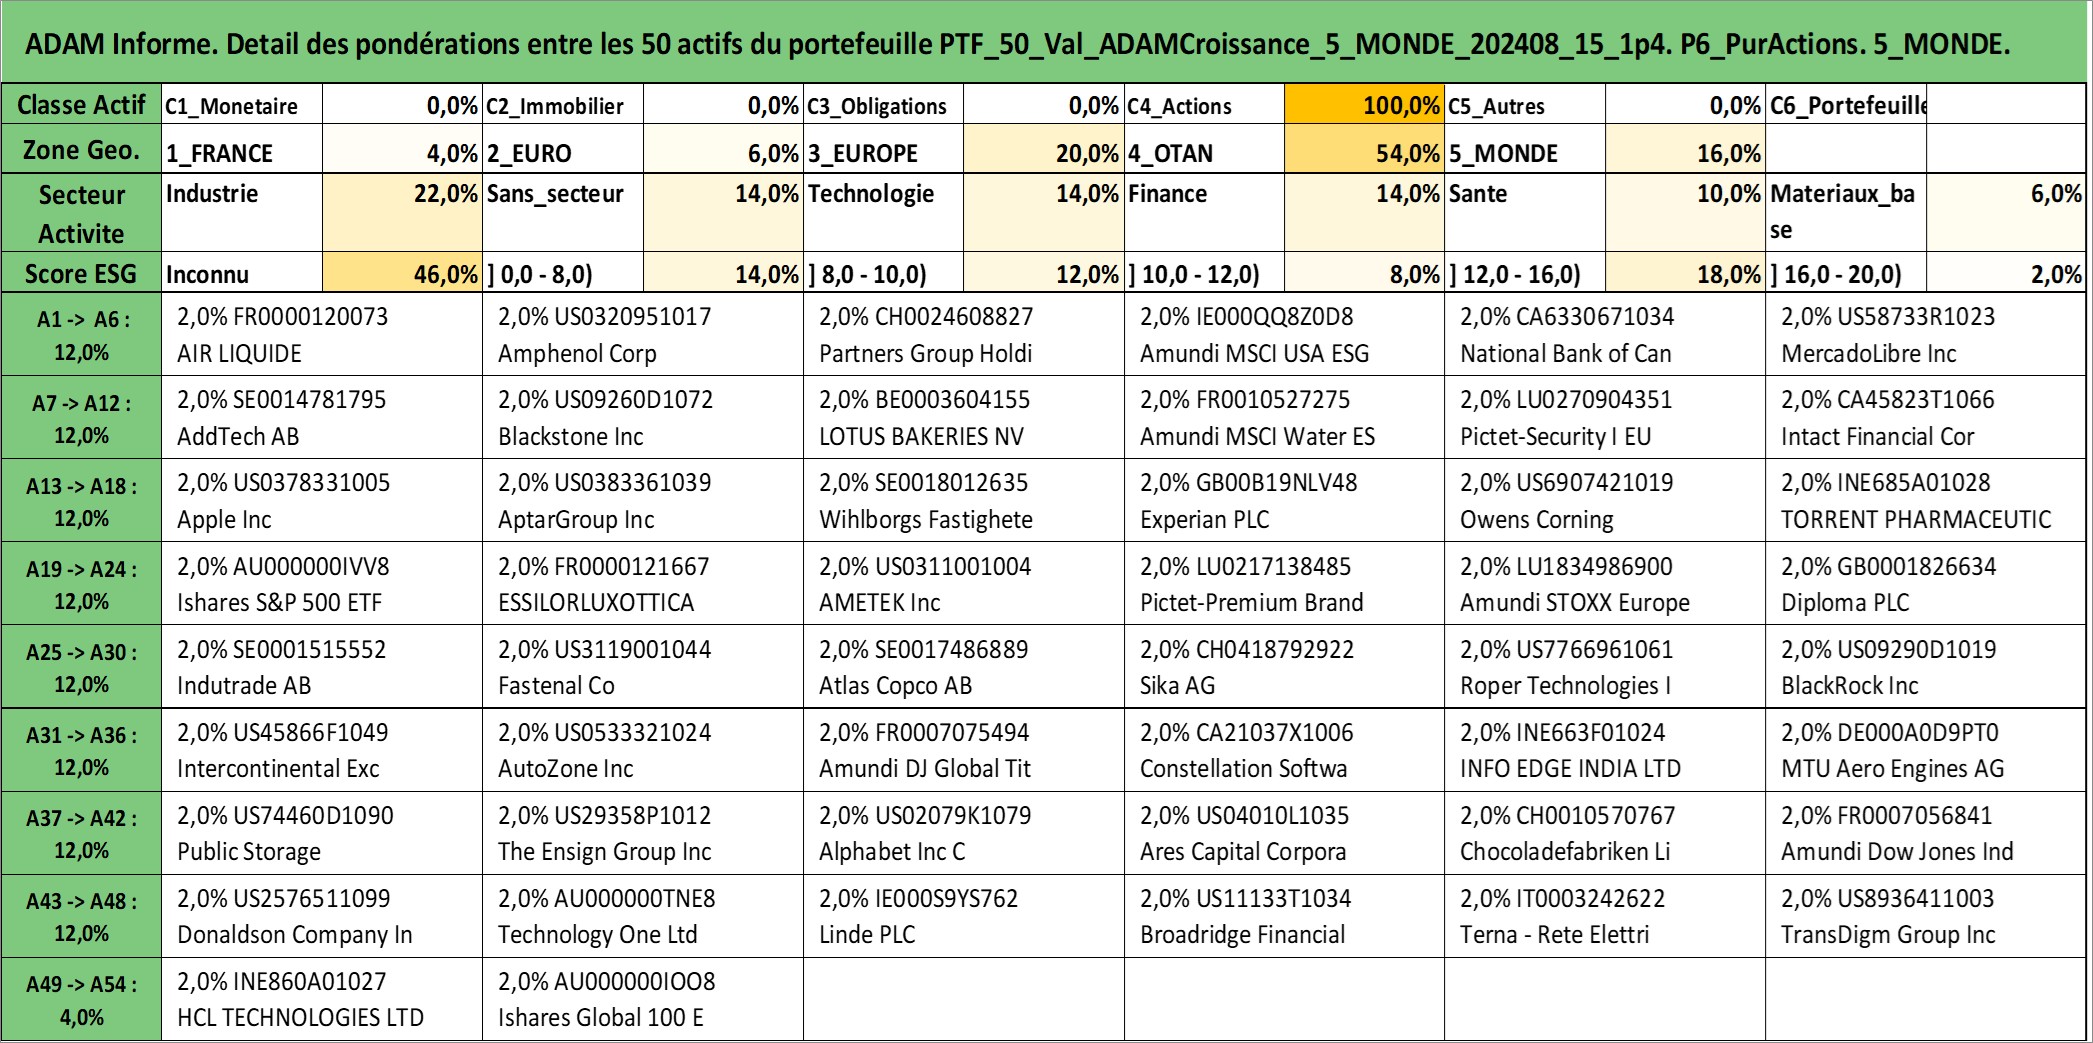Click the AptarGroup Inc cell
2093x1043 pixels.
pos(643,501)
